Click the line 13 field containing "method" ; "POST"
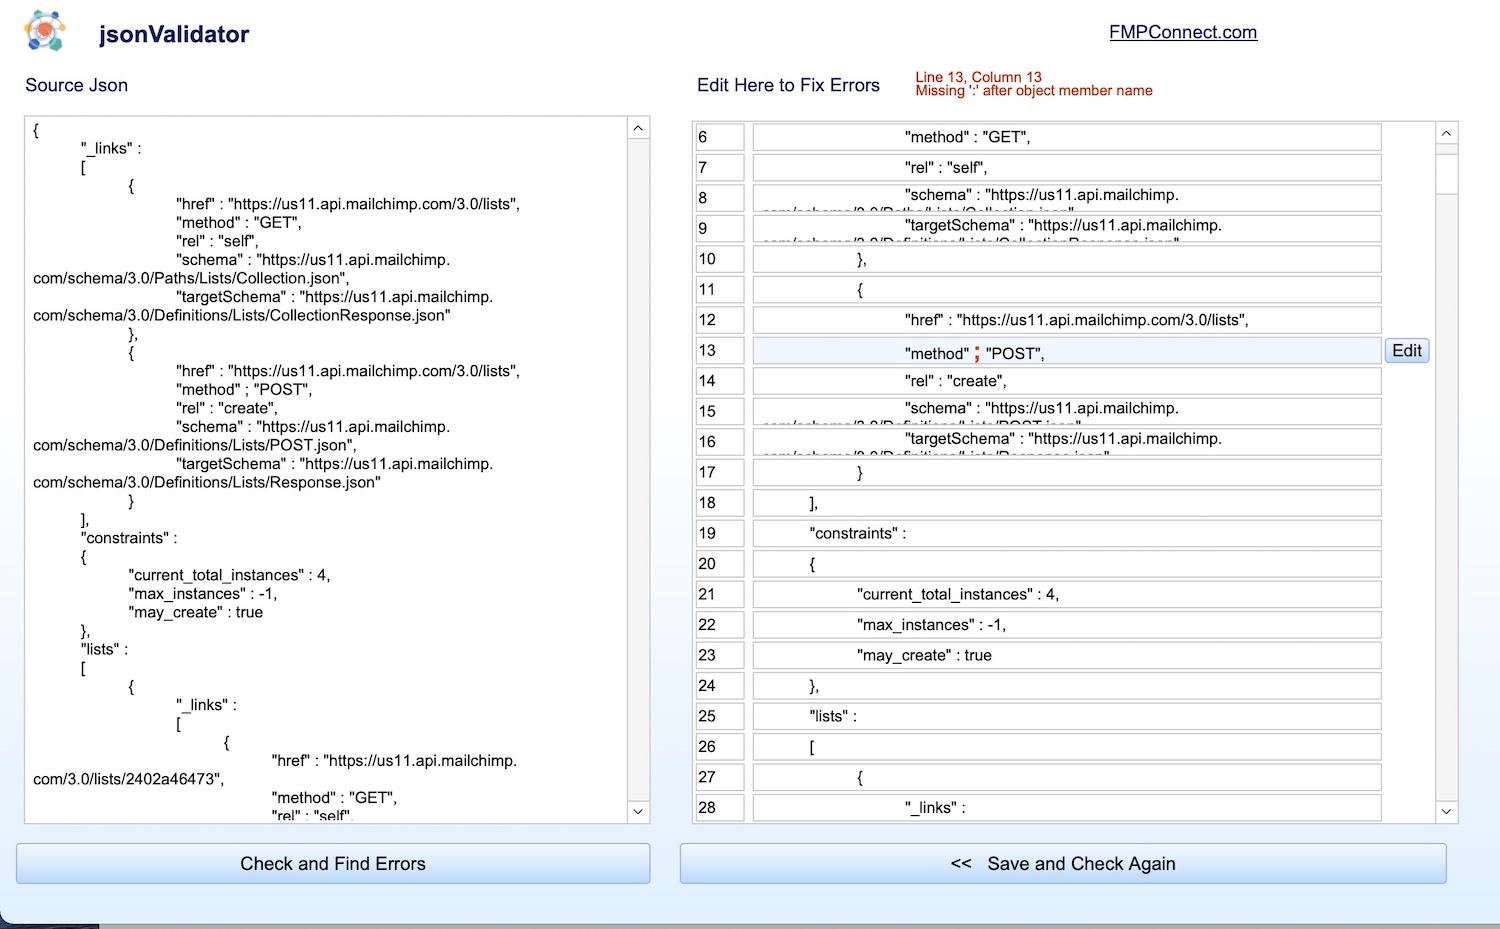This screenshot has height=929, width=1500. pos(1067,351)
